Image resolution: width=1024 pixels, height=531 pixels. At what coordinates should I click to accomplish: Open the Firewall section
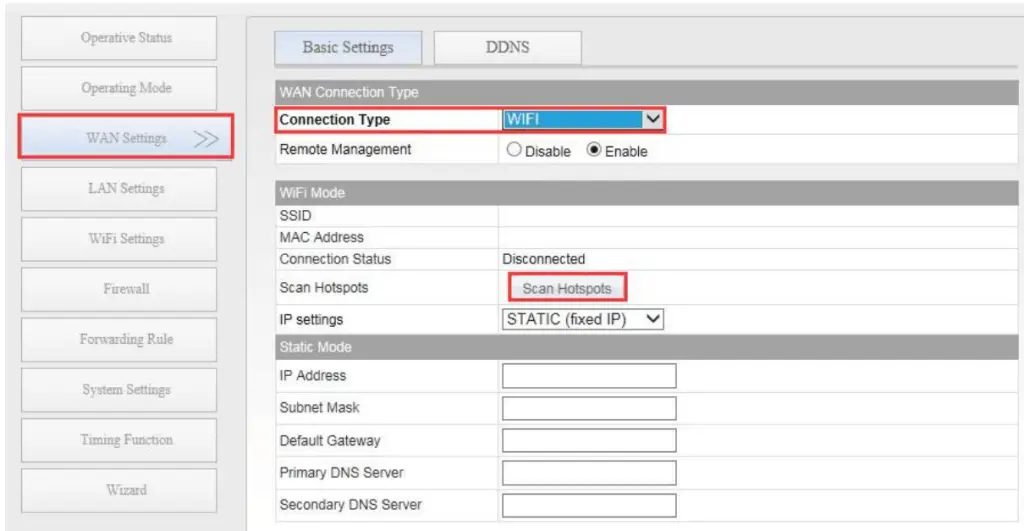[126, 289]
